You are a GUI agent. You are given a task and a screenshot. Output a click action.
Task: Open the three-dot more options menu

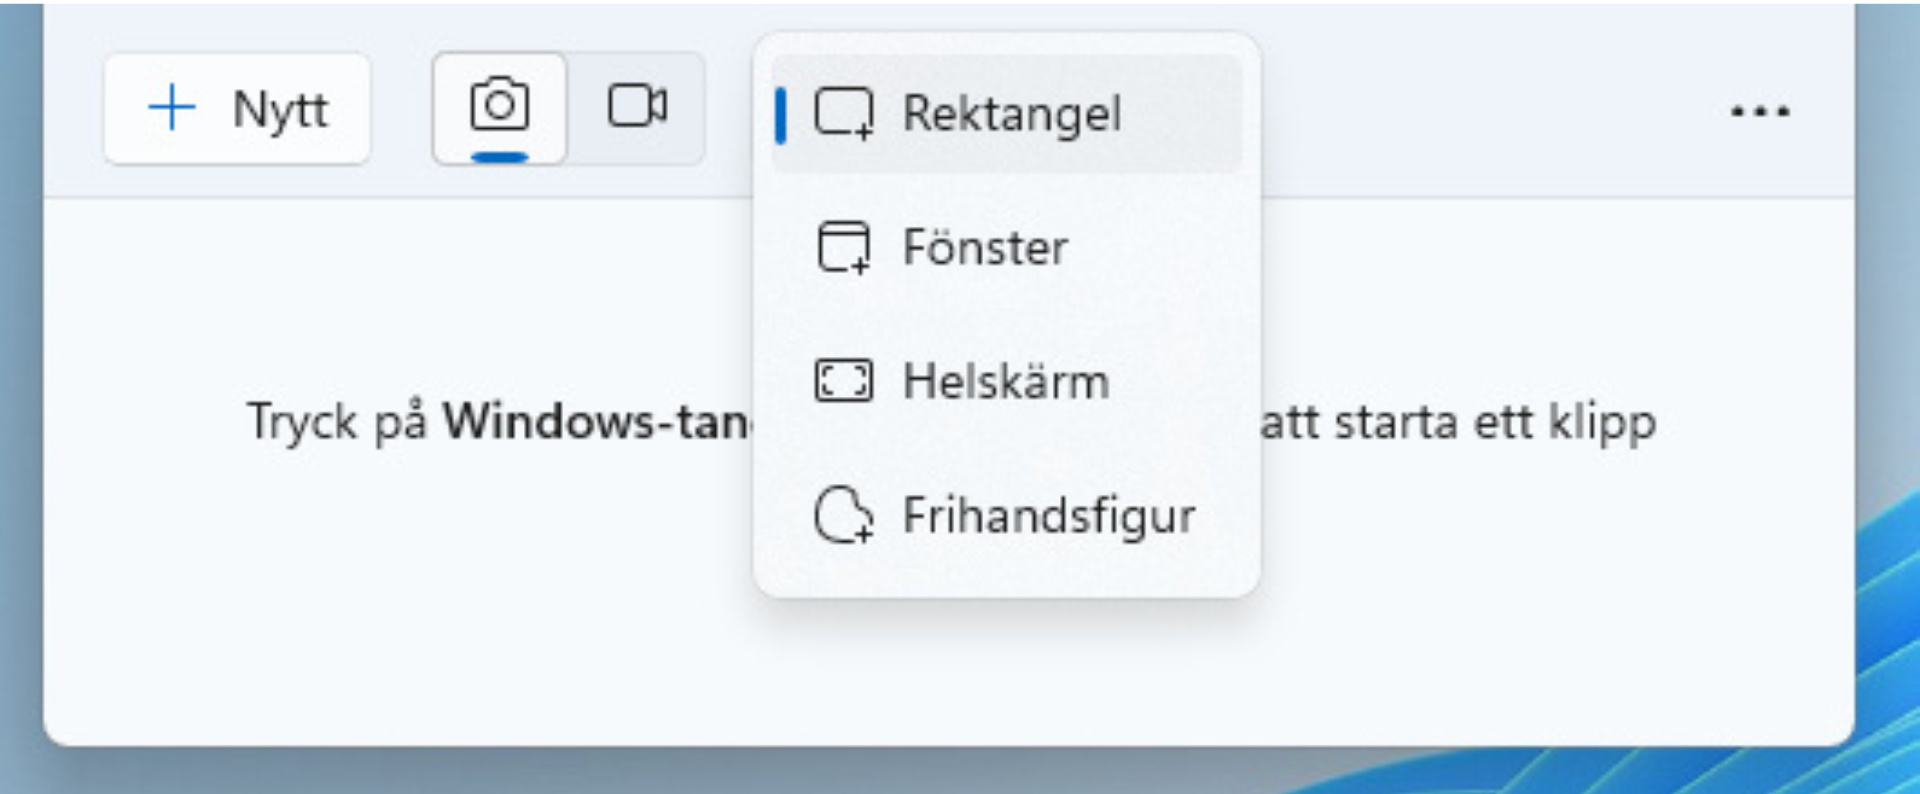click(1760, 111)
